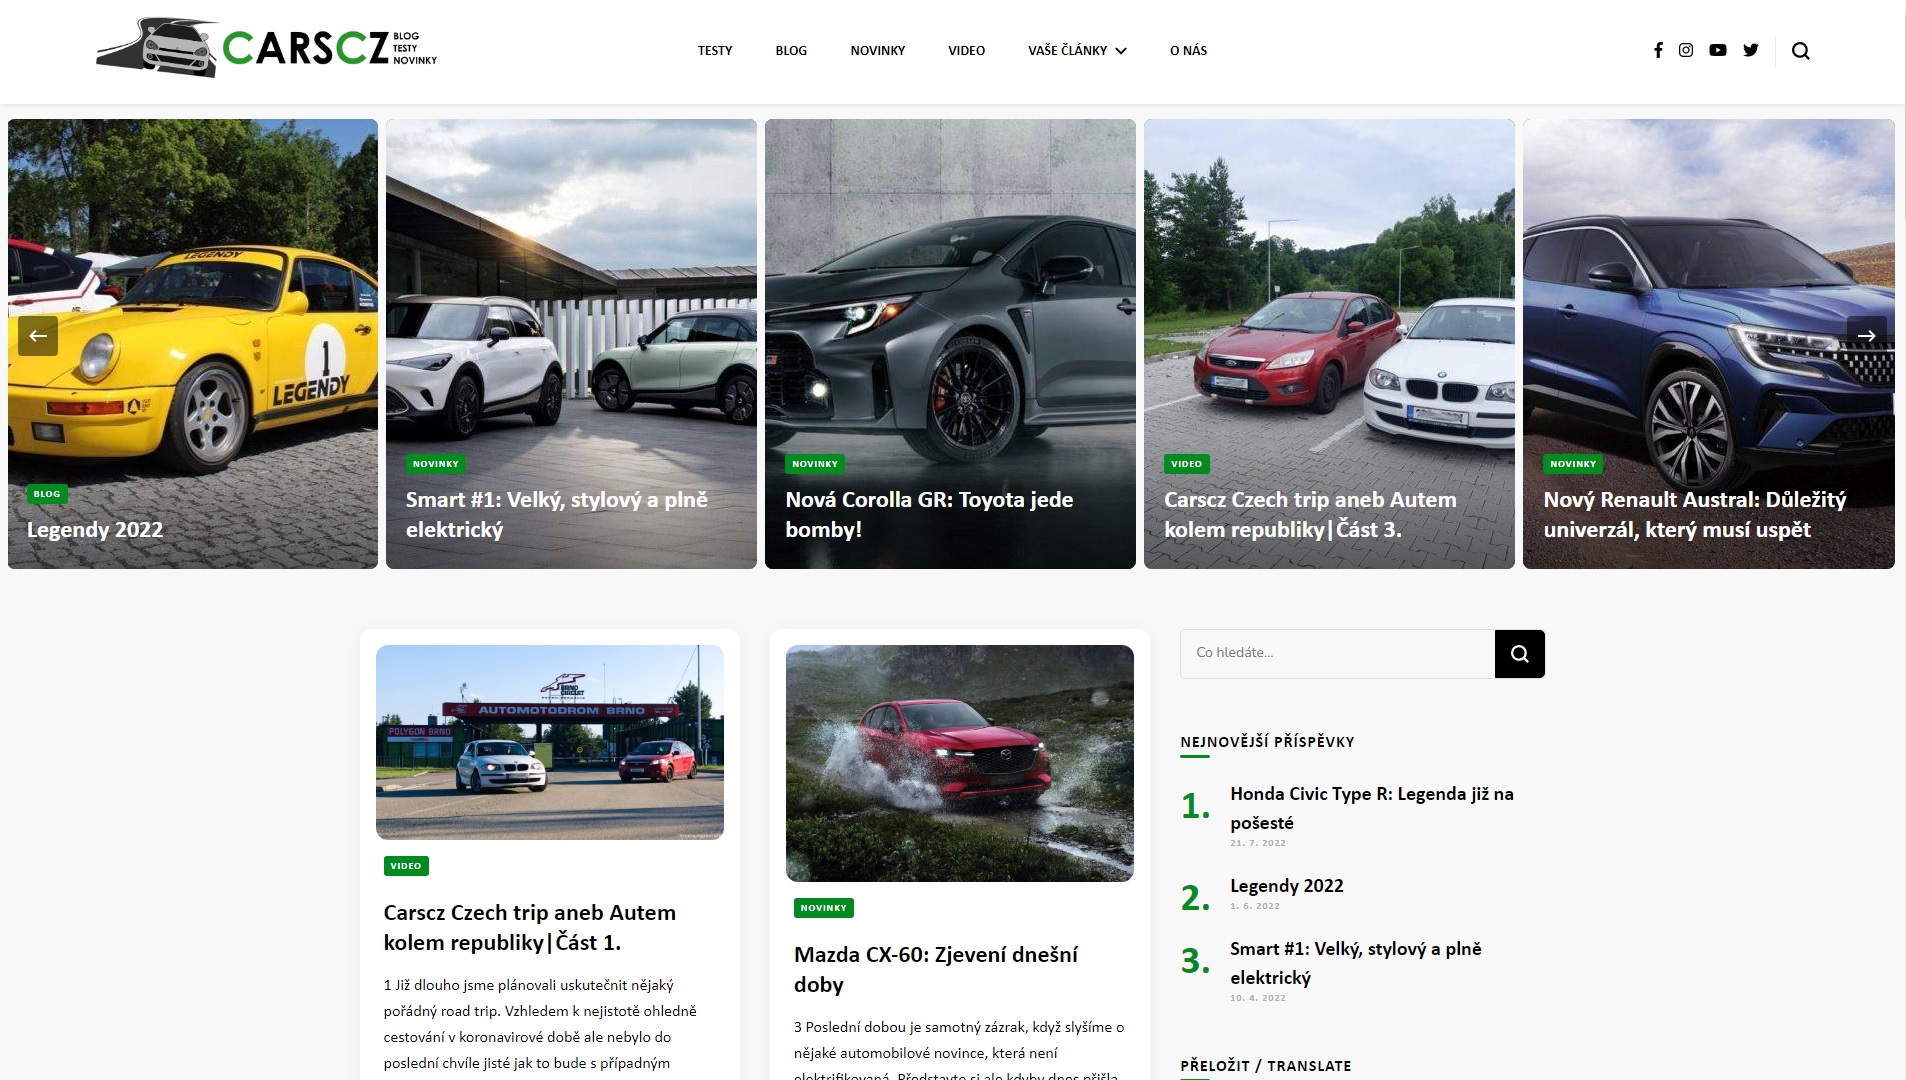The image size is (1906, 1080).
Task: Click the Co hledáte search field
Action: [1337, 654]
